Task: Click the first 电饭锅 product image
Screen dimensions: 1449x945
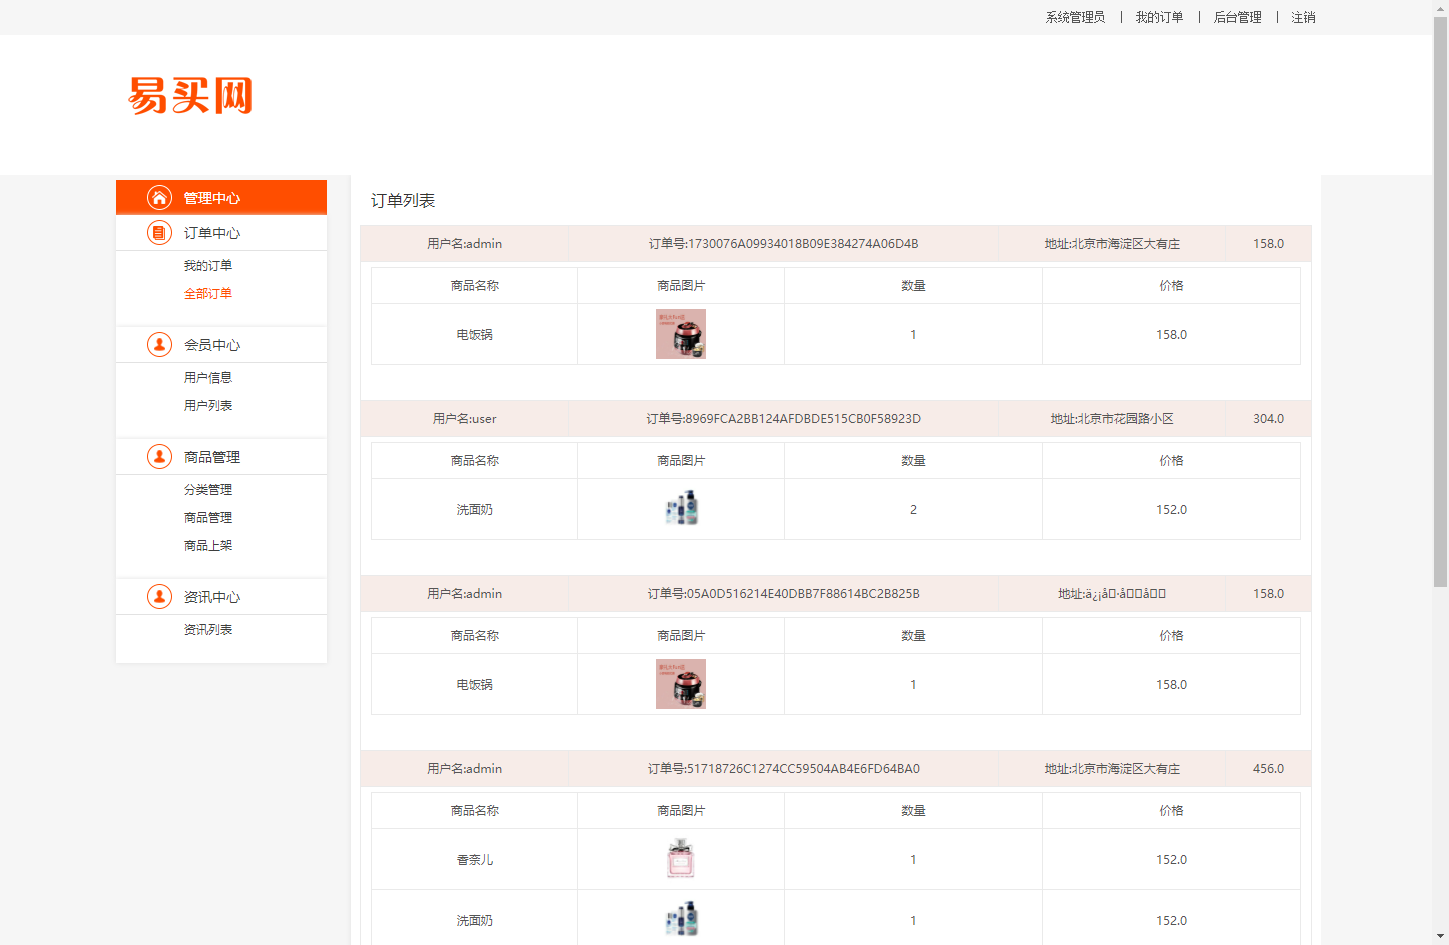Action: [681, 334]
